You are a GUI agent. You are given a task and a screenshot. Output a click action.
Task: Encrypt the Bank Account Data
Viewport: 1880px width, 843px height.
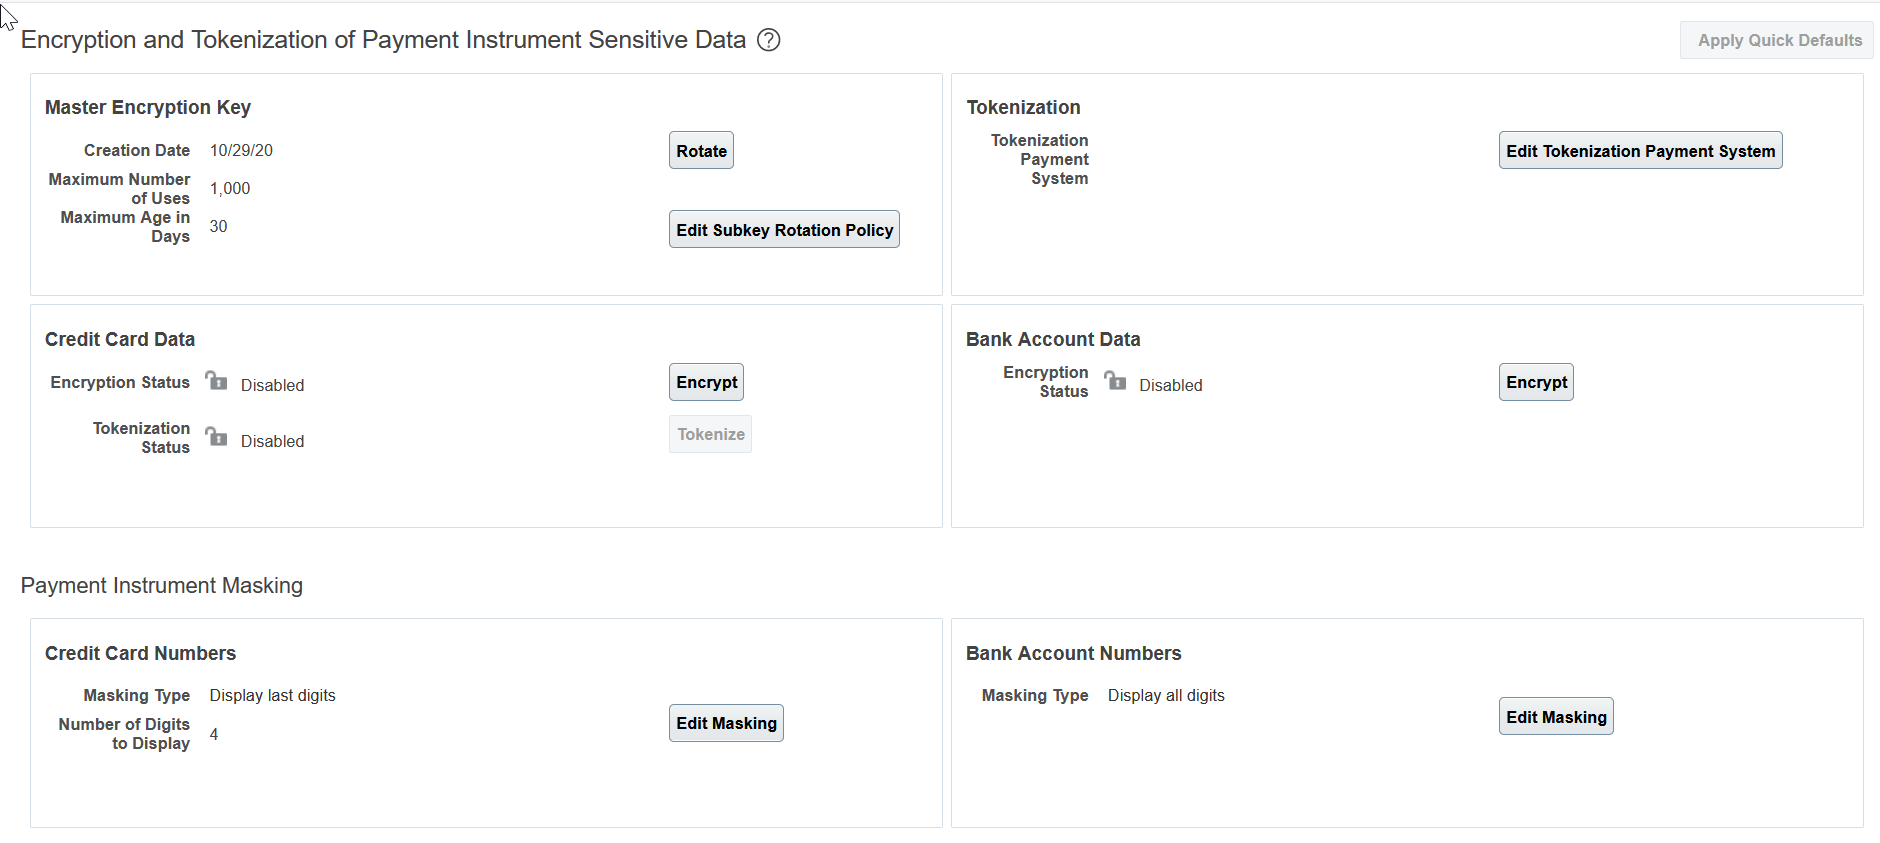(x=1536, y=381)
